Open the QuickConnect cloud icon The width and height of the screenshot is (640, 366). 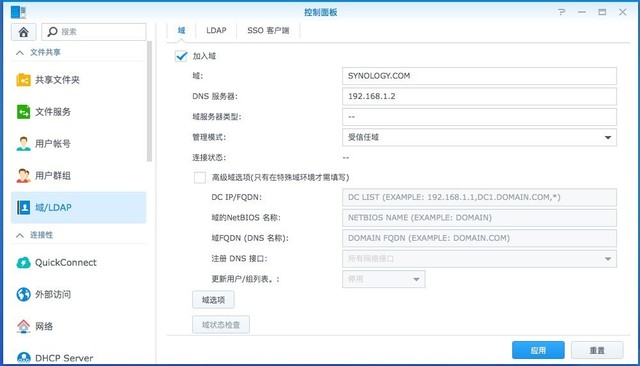coord(23,262)
